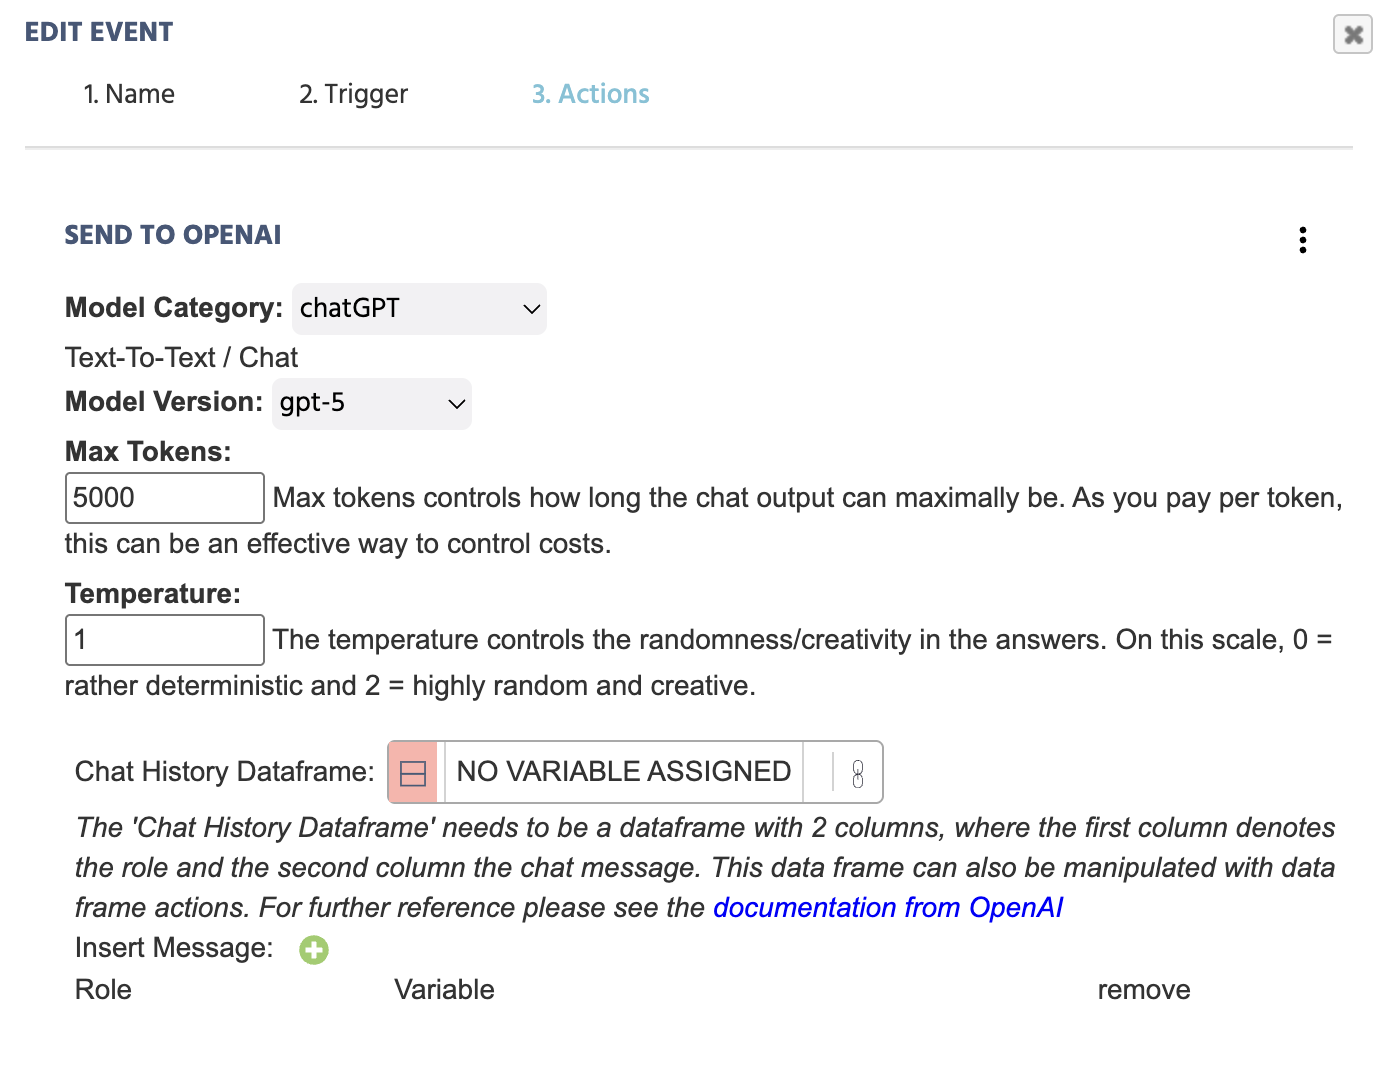Viewport: 1380px width, 1074px height.
Task: Select the 3. Actions tab
Action: 590,94
